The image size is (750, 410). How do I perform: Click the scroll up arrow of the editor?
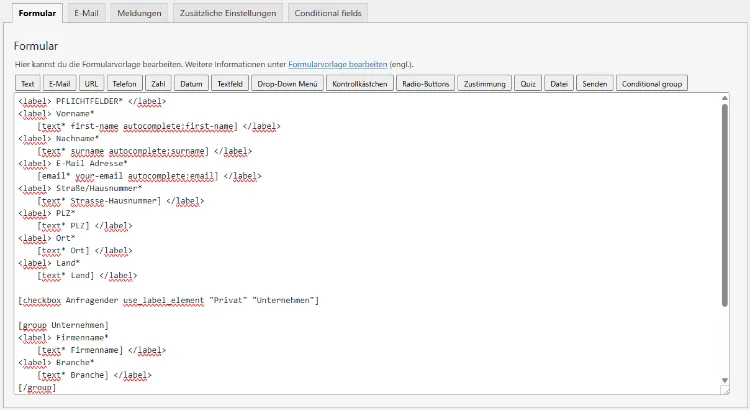click(x=725, y=98)
